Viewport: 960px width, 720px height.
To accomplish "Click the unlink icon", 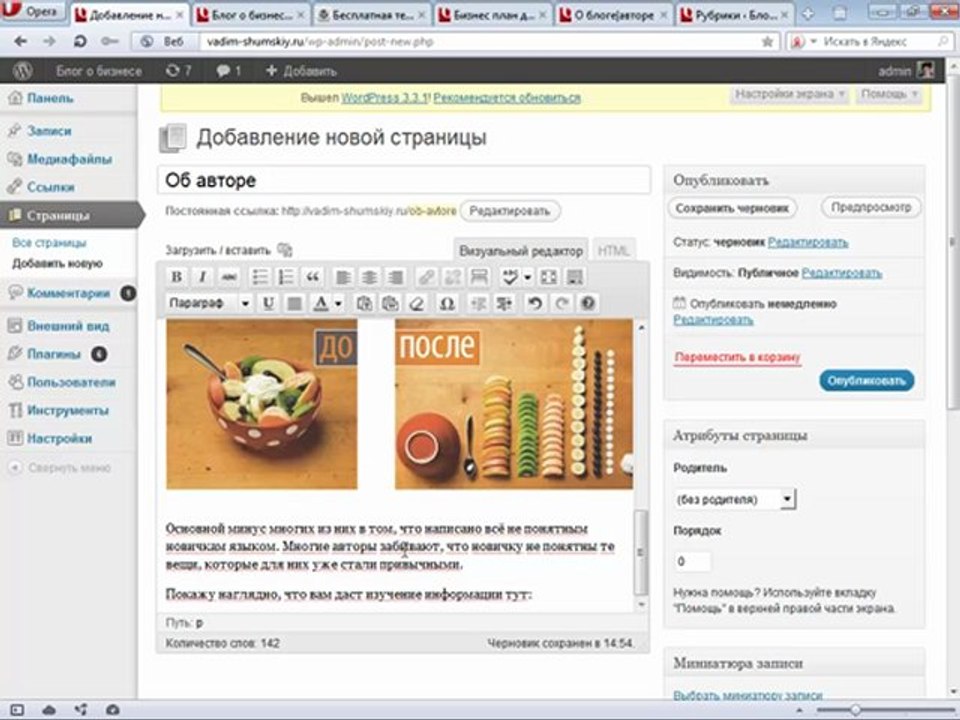I will (x=452, y=277).
